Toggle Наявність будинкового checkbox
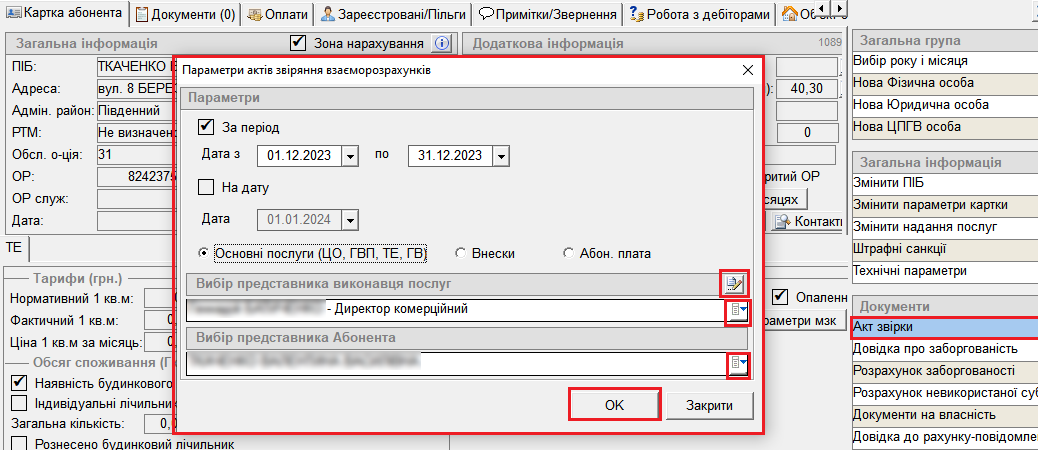Image resolution: width=1038 pixels, height=450 pixels. pyautogui.click(x=19, y=383)
